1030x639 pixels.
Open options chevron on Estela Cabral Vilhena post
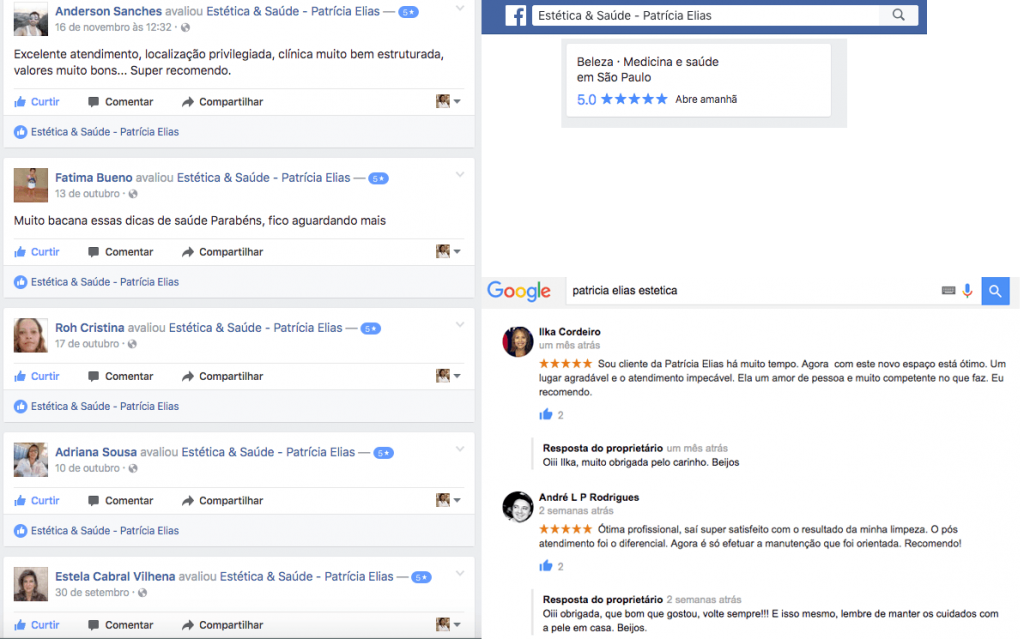point(460,573)
